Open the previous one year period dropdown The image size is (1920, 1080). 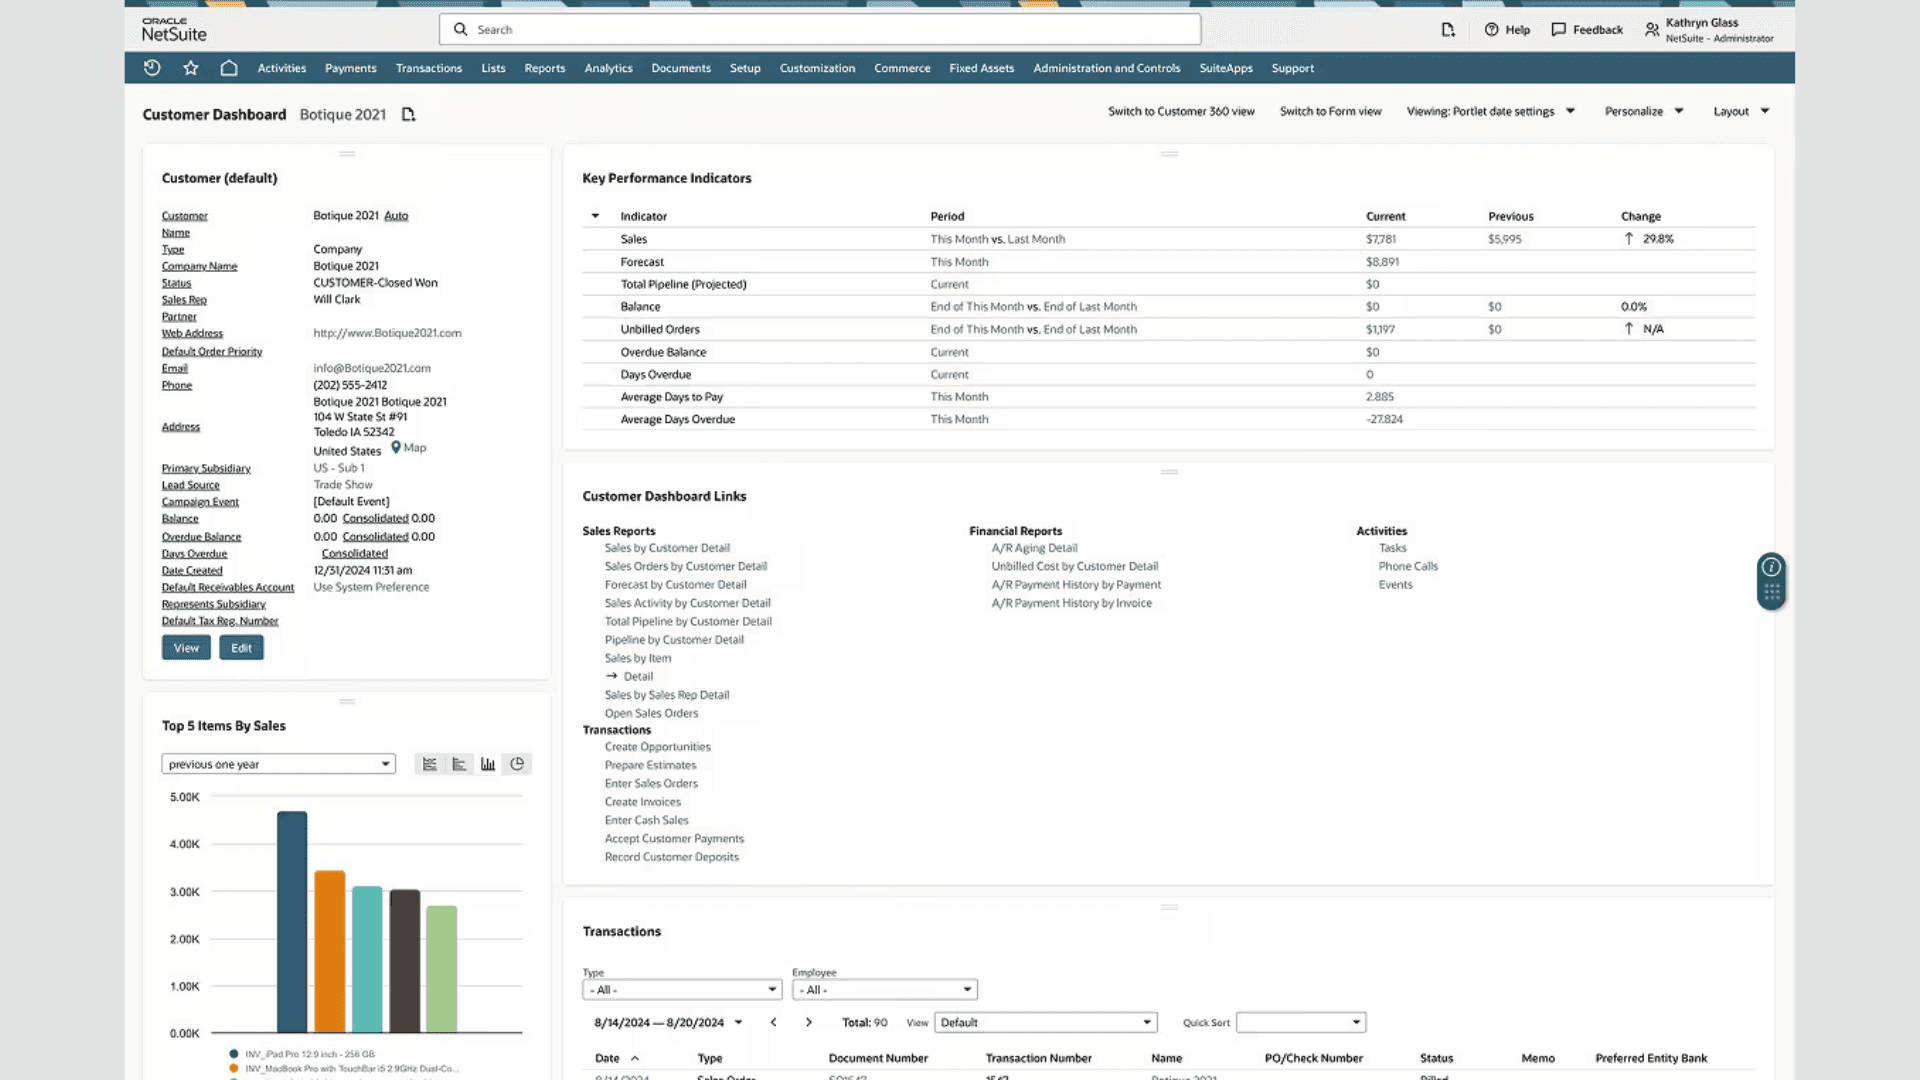tap(278, 764)
